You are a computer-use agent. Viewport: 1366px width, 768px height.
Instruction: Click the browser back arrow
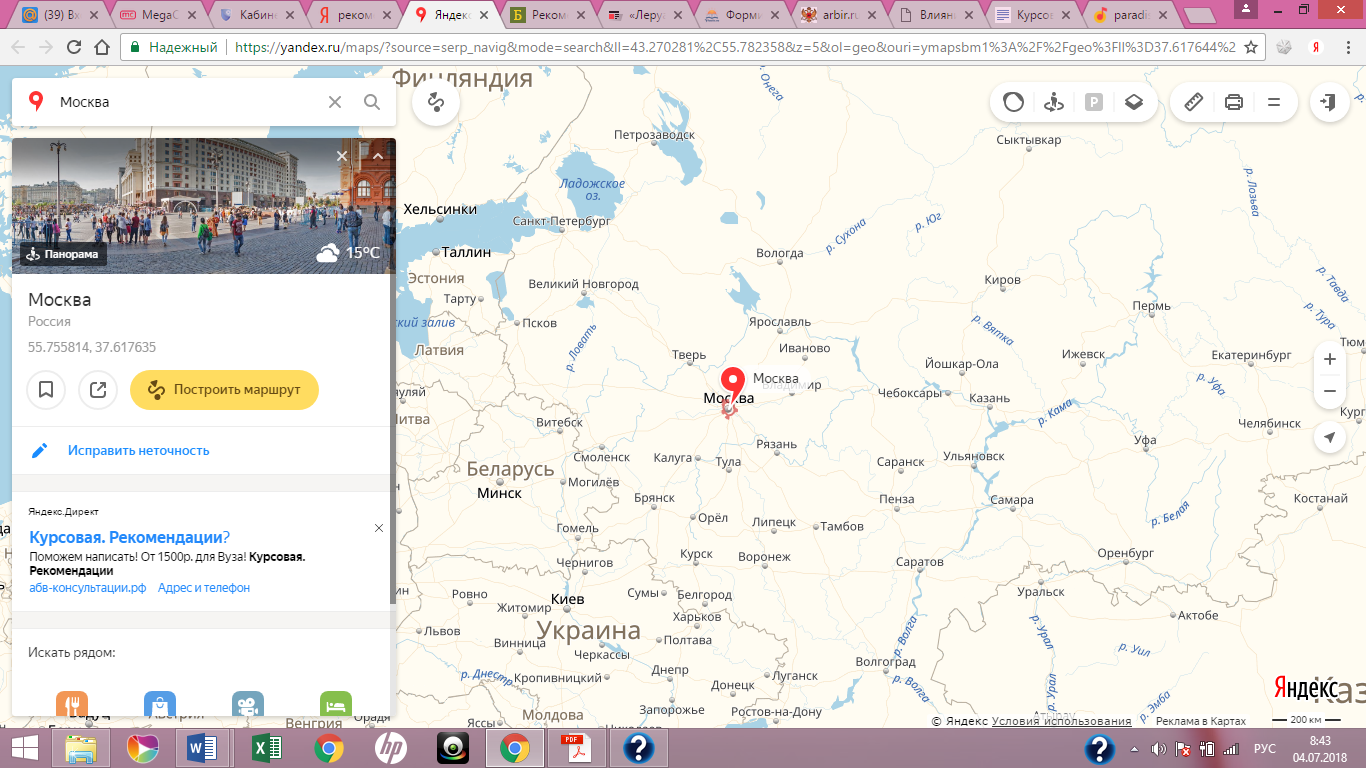(x=17, y=47)
